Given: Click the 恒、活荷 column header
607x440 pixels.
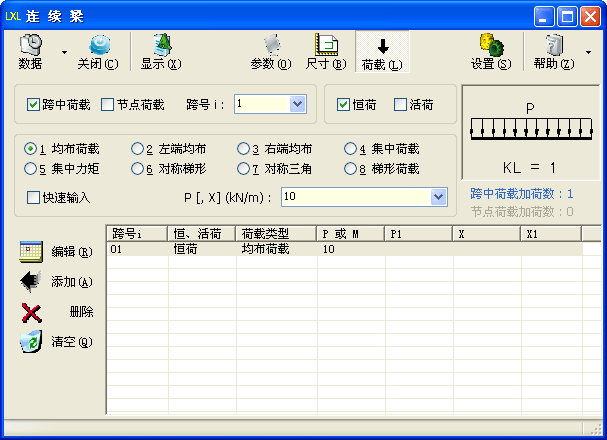Looking at the screenshot, I should 202,234.
